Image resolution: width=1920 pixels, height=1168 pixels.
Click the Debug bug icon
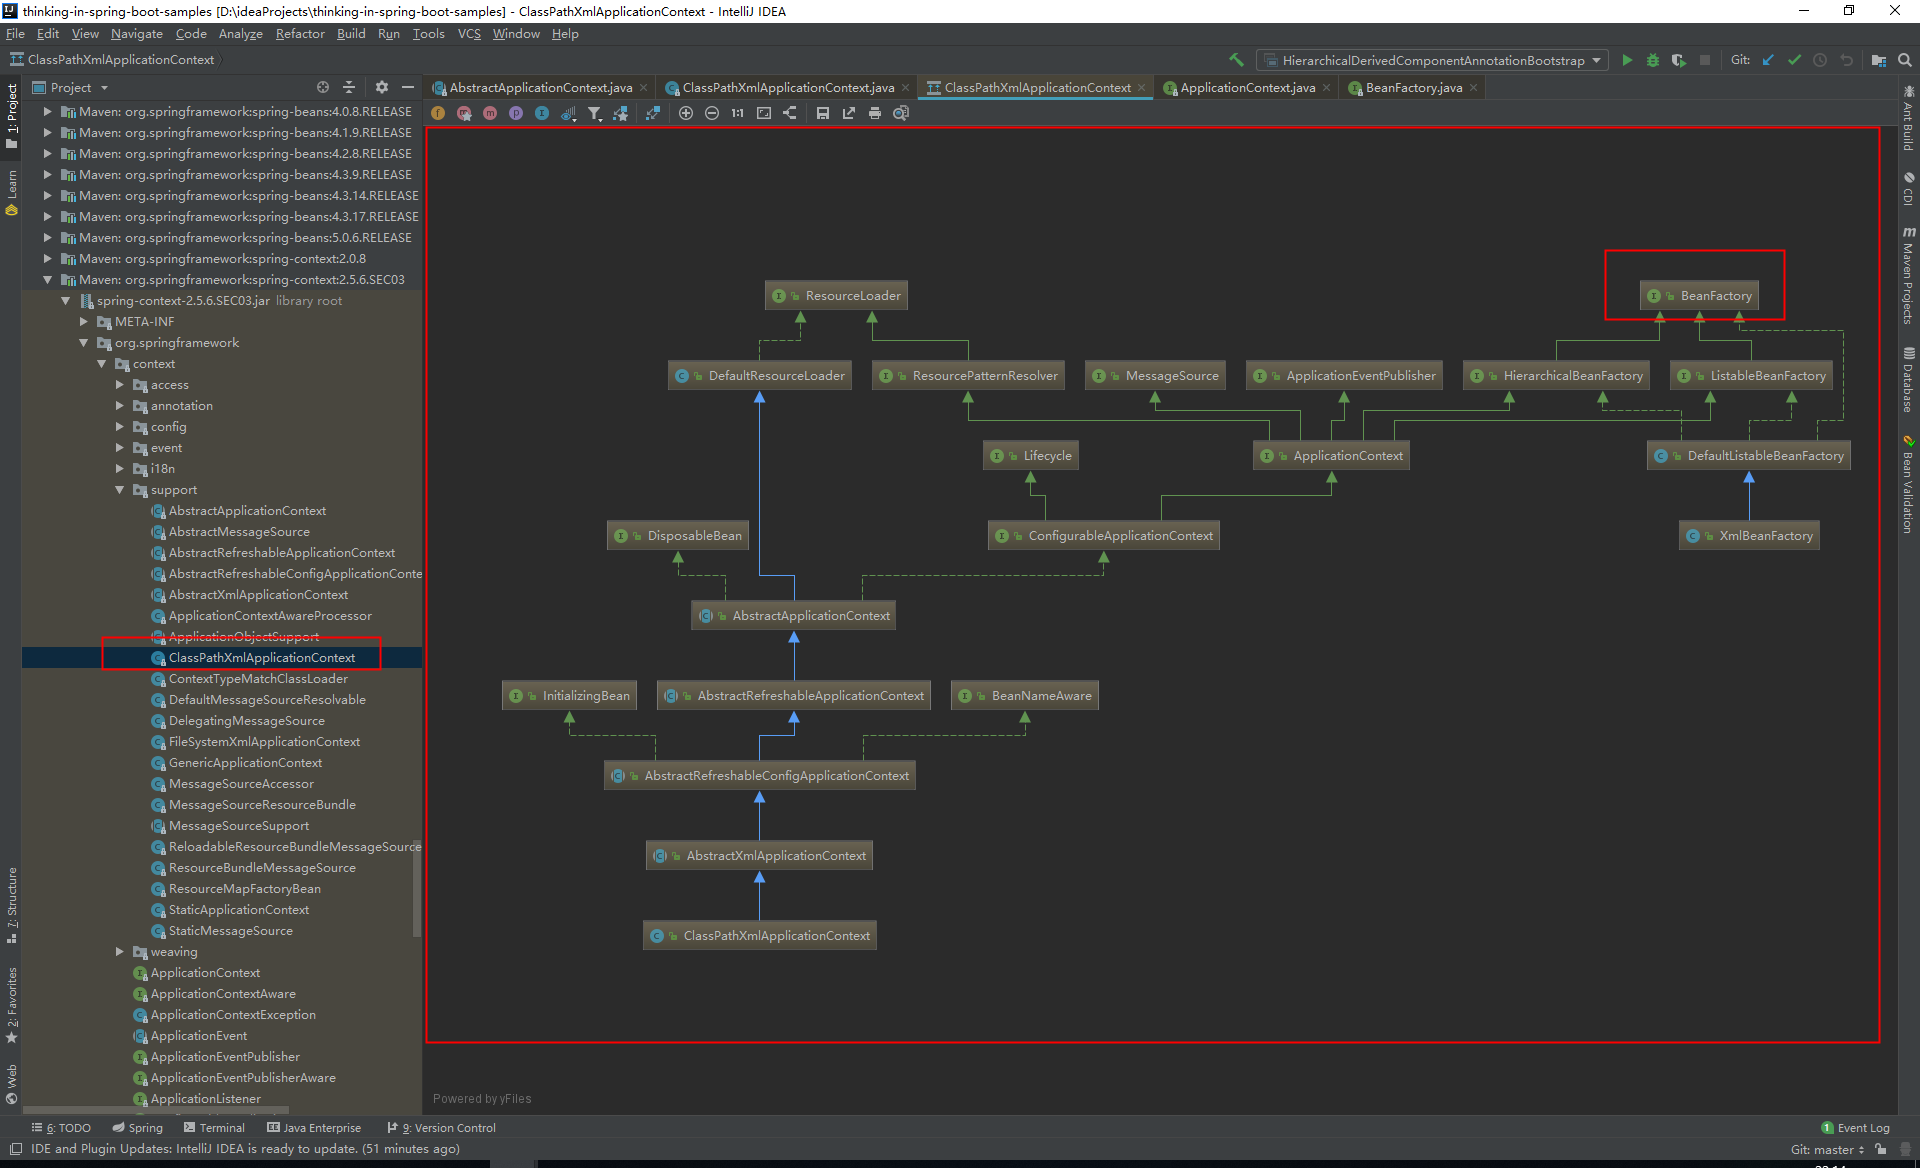(1653, 60)
